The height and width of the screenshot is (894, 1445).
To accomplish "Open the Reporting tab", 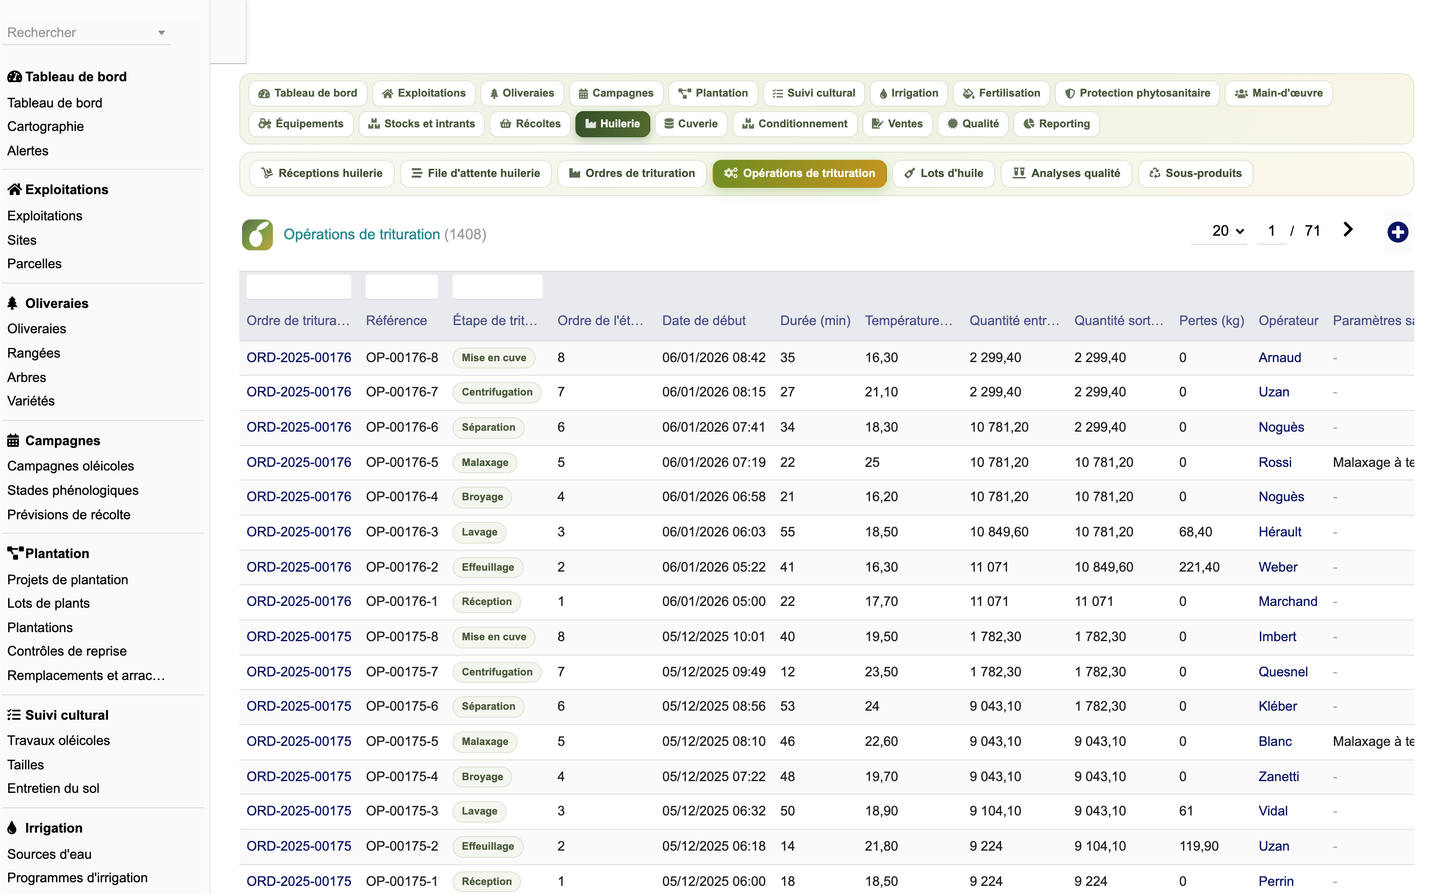I will point(1056,124).
